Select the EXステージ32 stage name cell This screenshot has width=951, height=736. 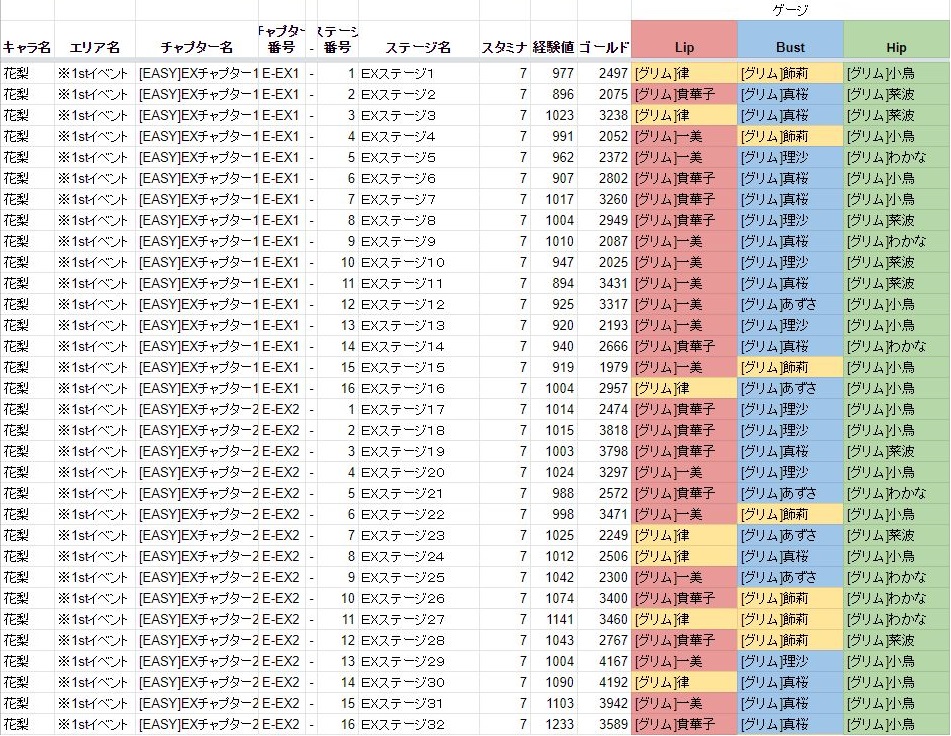(x=418, y=725)
